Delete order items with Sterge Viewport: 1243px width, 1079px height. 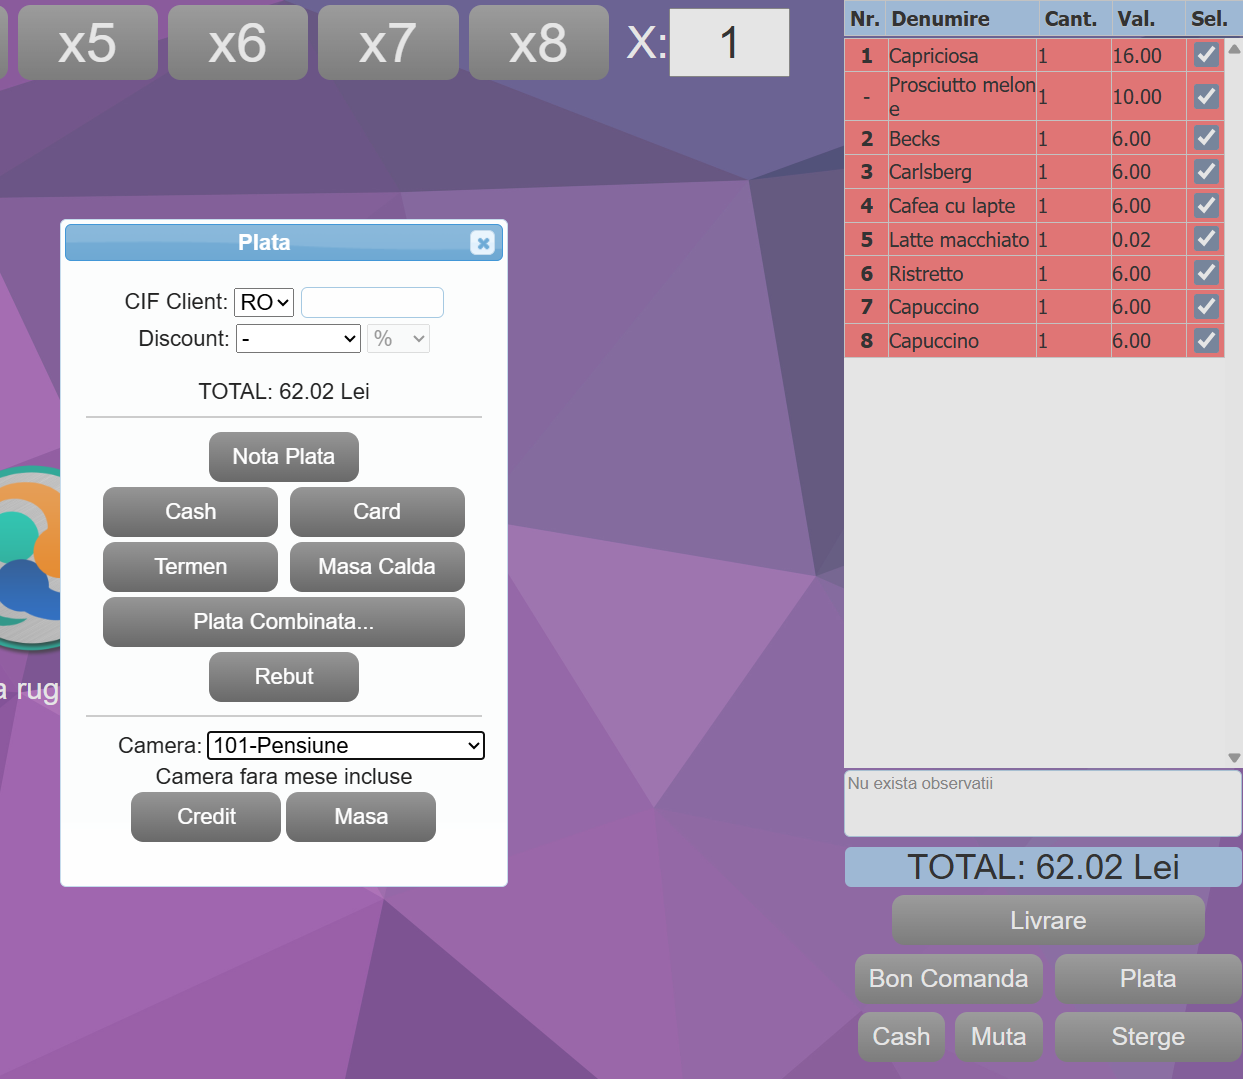tap(1147, 1037)
